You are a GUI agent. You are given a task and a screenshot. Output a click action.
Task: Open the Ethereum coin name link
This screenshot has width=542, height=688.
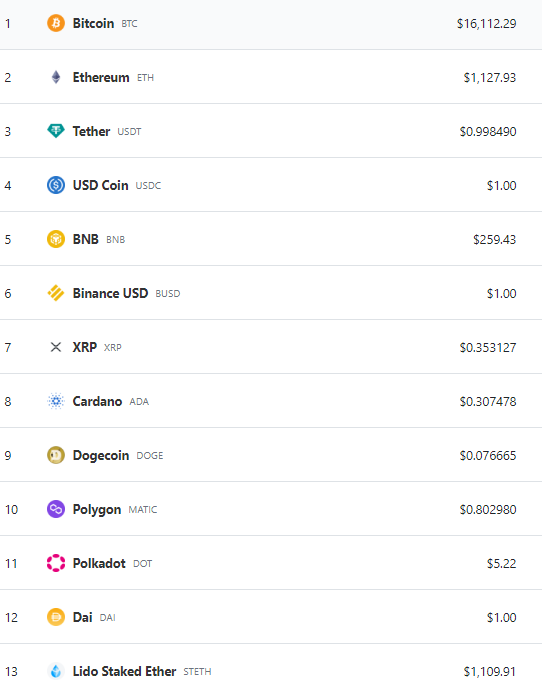click(x=101, y=77)
